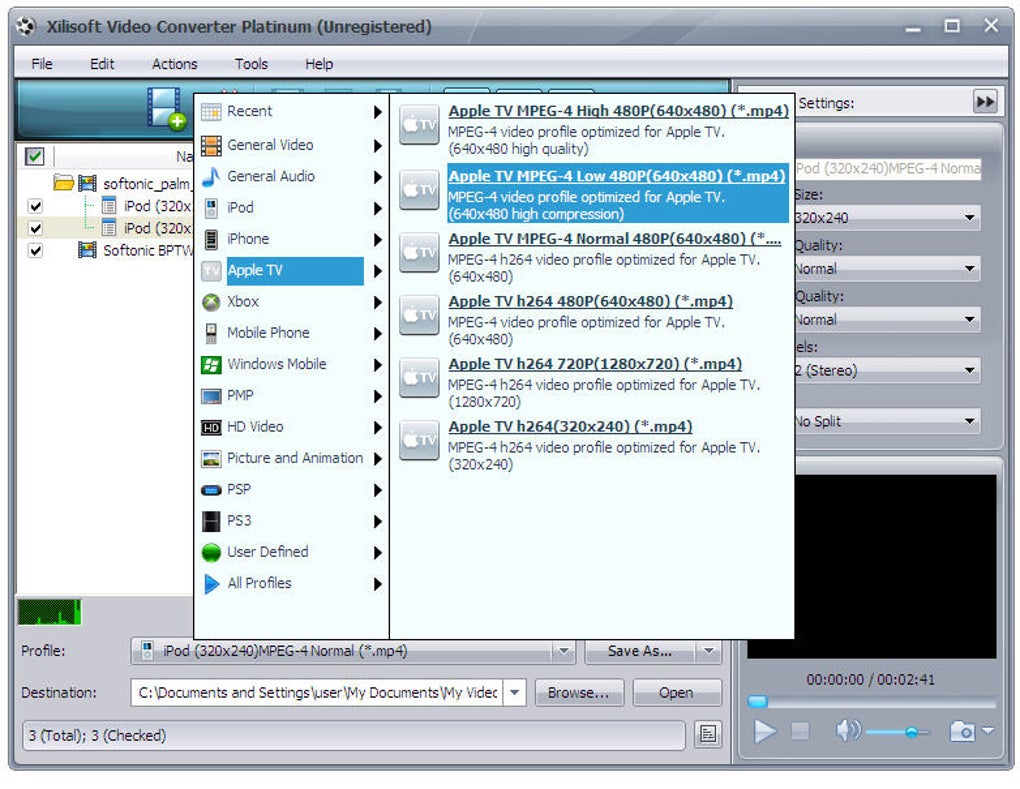Viewport: 1020px width, 789px height.
Task: Click the Xbox category icon
Action: point(211,302)
